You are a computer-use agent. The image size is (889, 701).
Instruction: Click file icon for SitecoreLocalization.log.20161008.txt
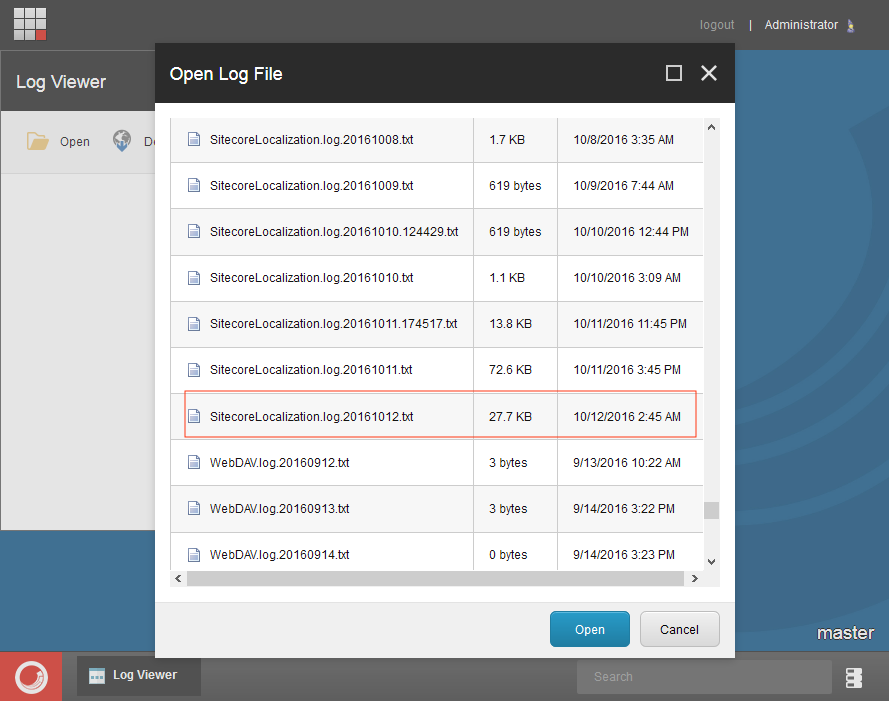pyautogui.click(x=194, y=140)
